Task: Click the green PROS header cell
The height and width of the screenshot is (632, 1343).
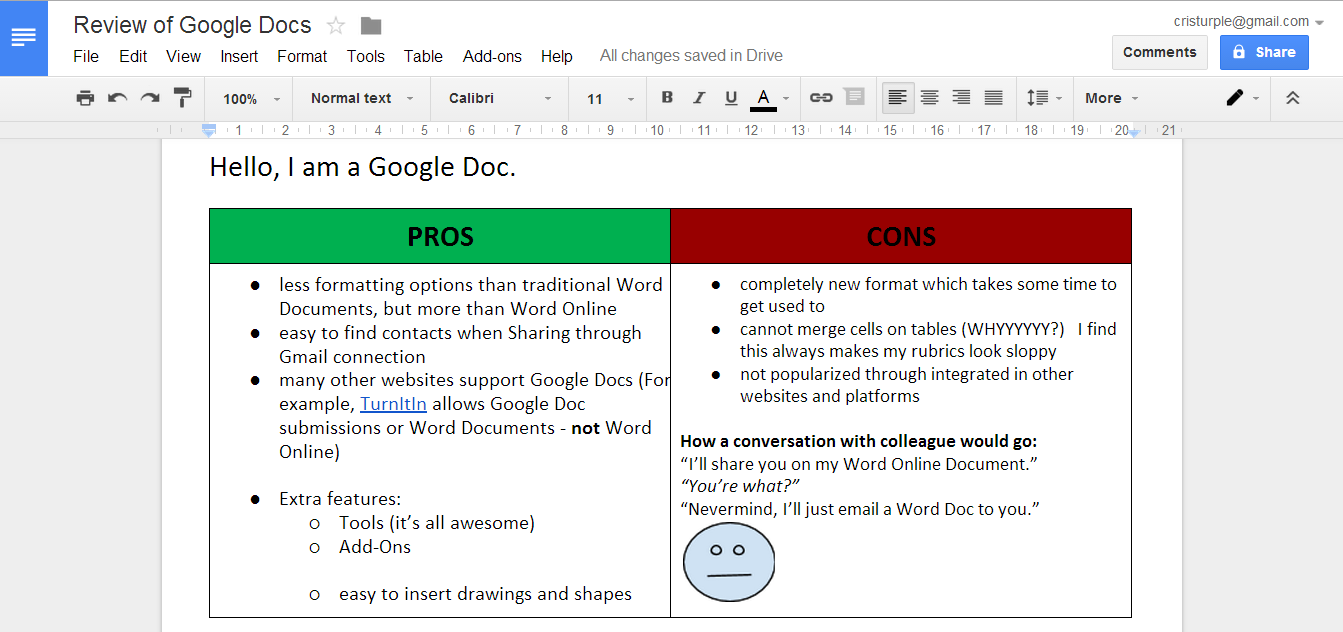Action: (x=440, y=237)
